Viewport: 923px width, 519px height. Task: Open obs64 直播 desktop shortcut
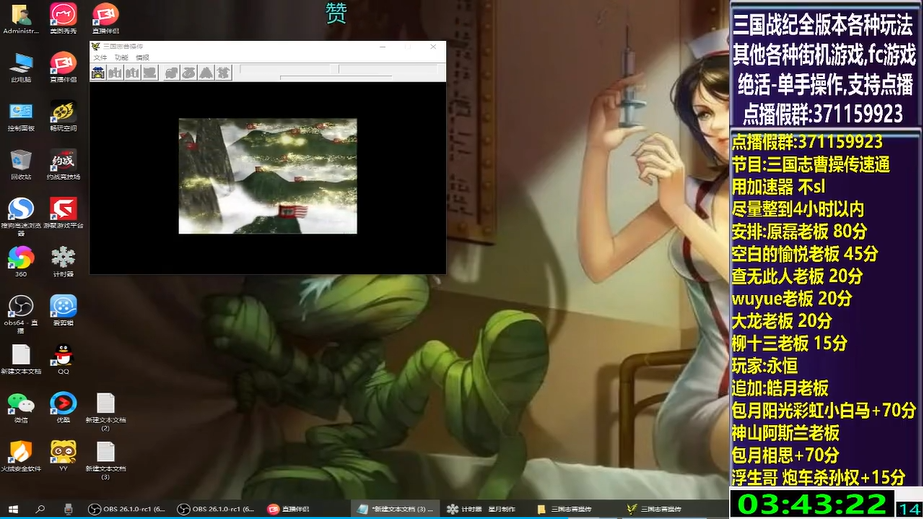(x=21, y=314)
